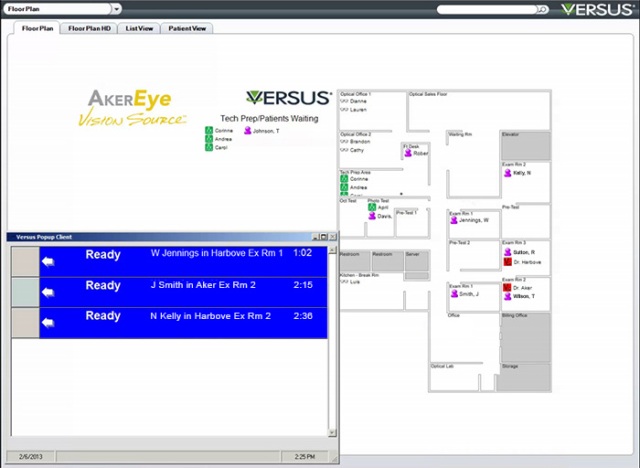Select Wilson, T patient icon
Image resolution: width=640 pixels, height=468 pixels.
coord(507,297)
